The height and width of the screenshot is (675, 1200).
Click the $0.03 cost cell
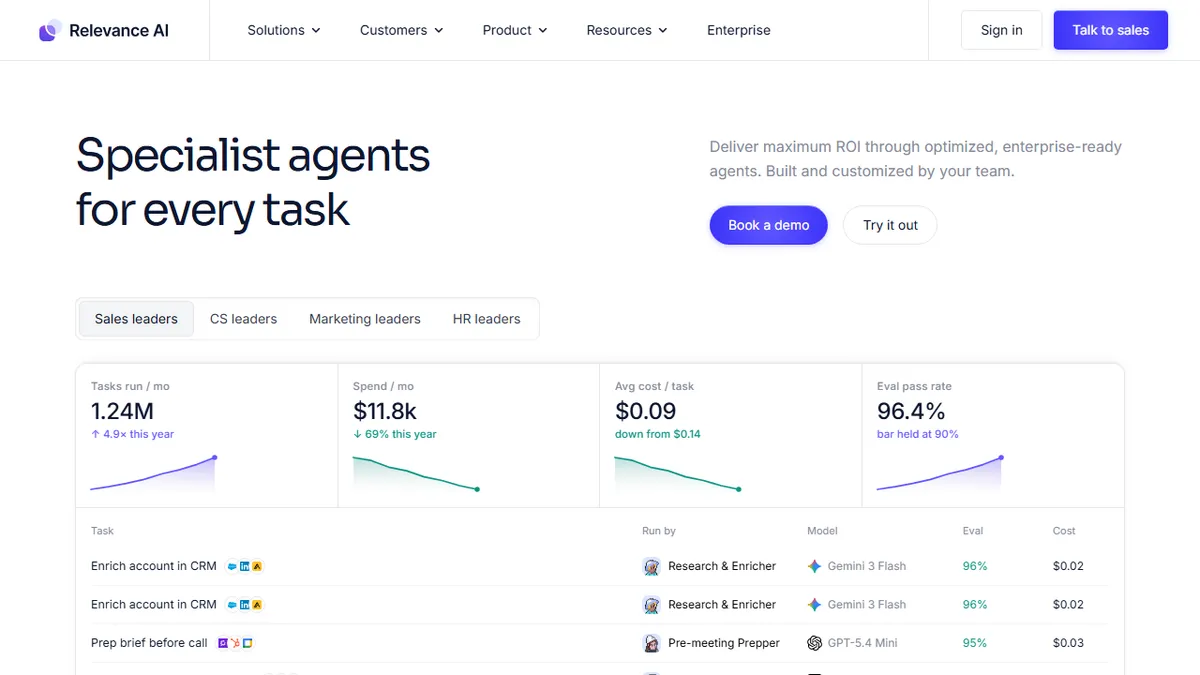pyautogui.click(x=1068, y=643)
